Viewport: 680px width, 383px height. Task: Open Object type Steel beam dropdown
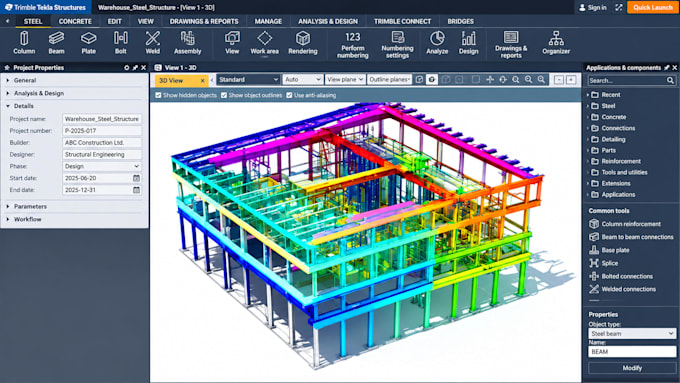pyautogui.click(x=632, y=334)
